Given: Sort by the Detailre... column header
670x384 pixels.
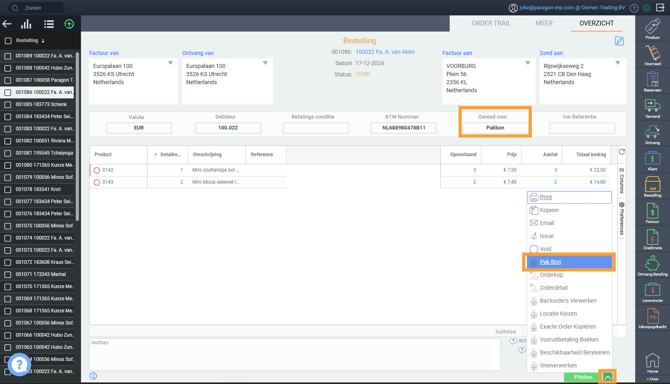Looking at the screenshot, I should pos(168,155).
